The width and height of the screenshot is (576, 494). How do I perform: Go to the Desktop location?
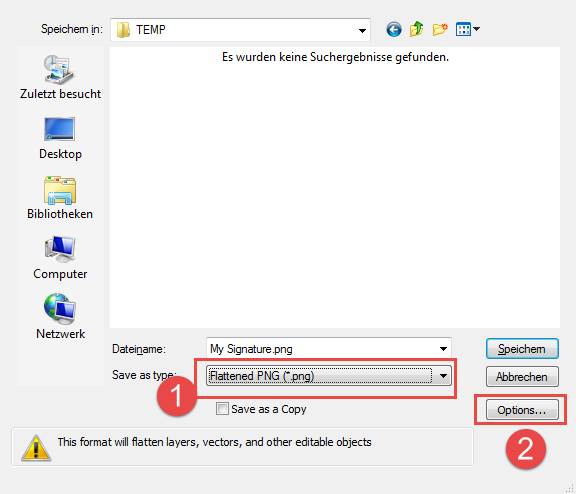point(60,138)
